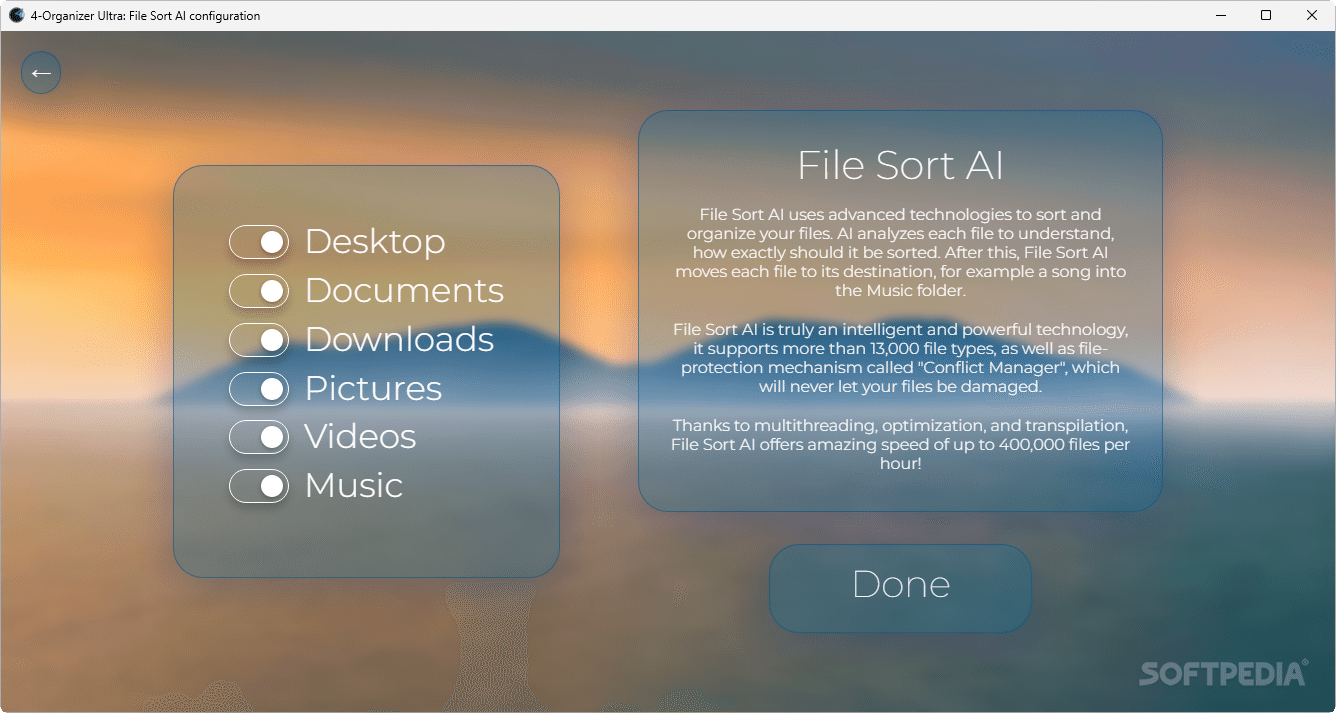Click the 4-Organizer Ultra title bar icon
This screenshot has height=713, width=1336.
[x=16, y=15]
